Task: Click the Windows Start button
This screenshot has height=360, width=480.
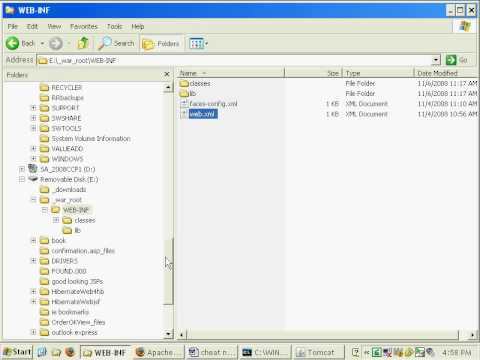Action: tap(17, 352)
